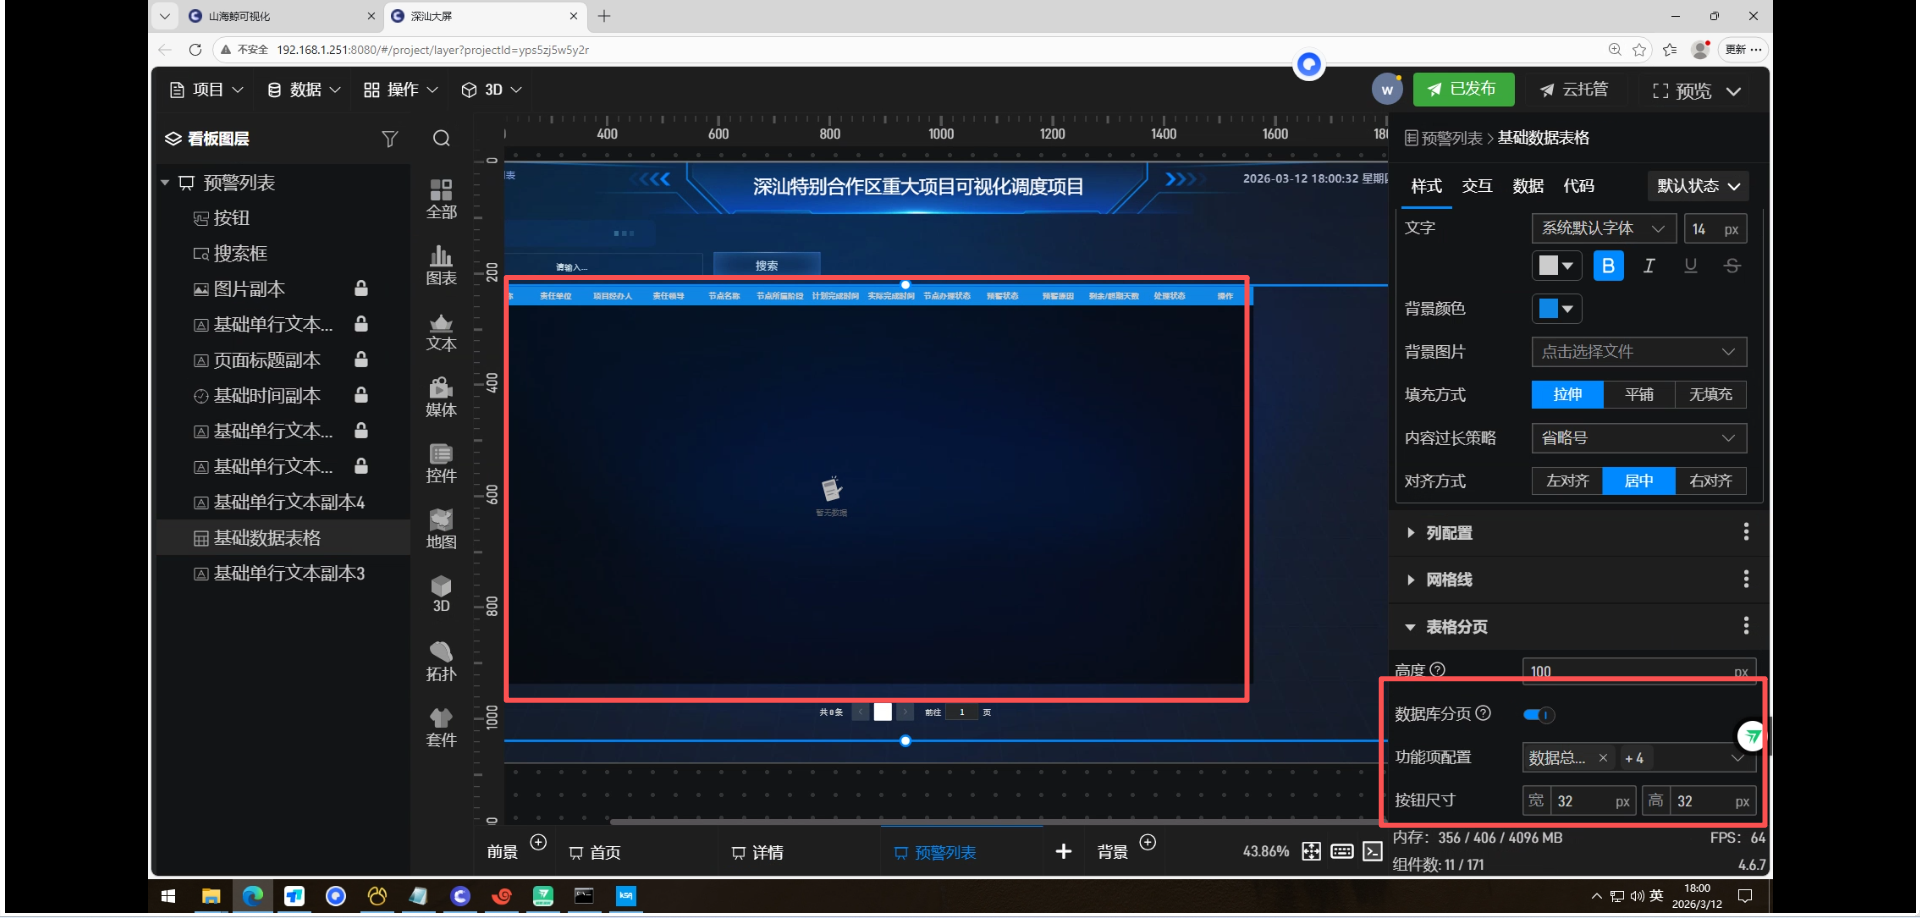Select the 地图 map components icon
The height and width of the screenshot is (918, 1920).
click(x=441, y=529)
